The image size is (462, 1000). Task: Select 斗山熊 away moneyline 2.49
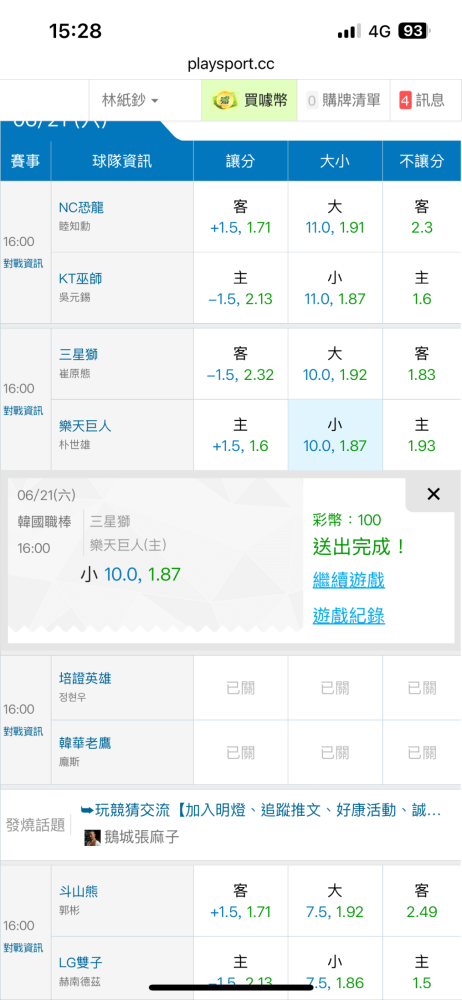(x=422, y=901)
